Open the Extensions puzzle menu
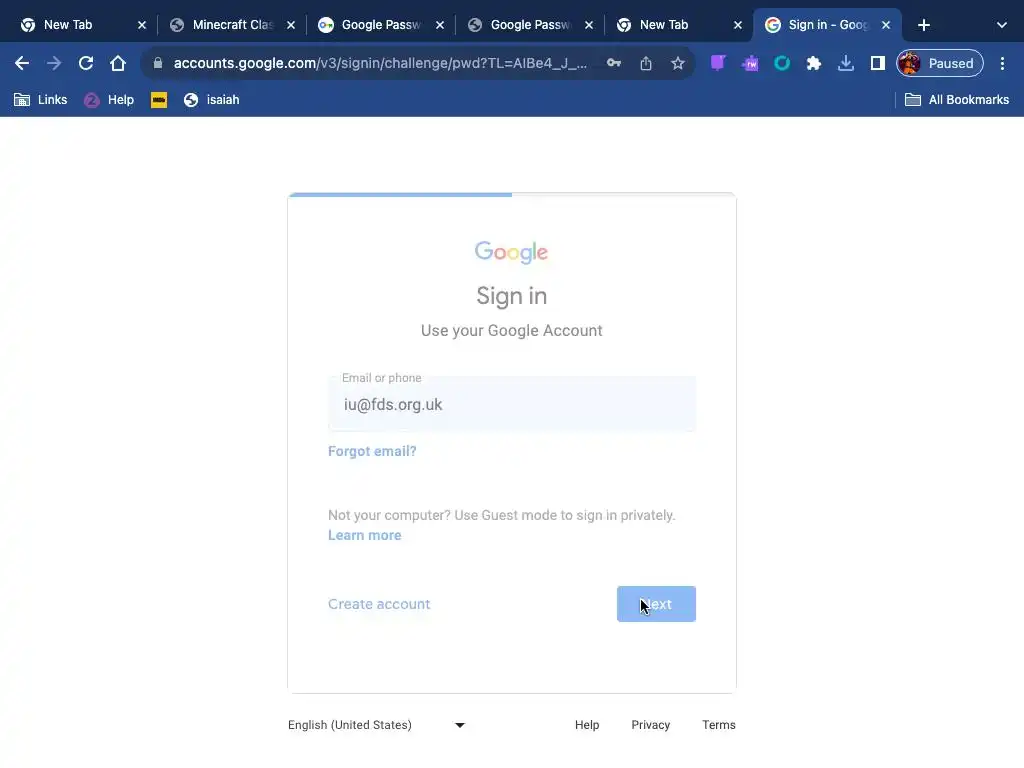The height and width of the screenshot is (768, 1024). tap(814, 63)
